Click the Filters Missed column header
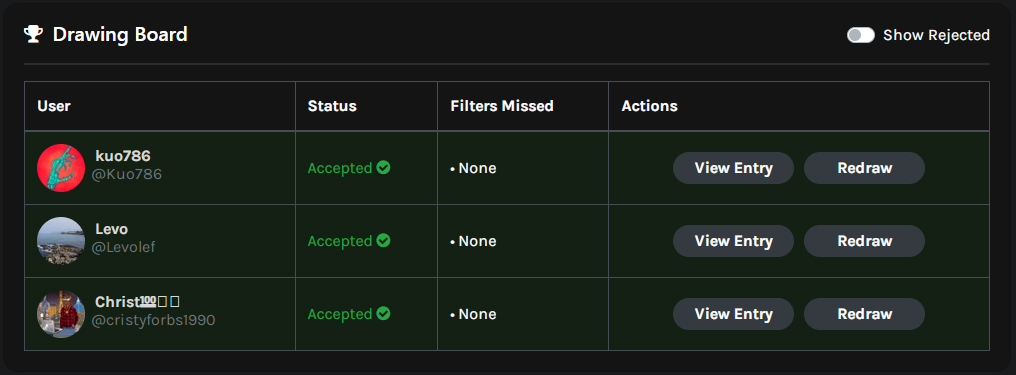Image resolution: width=1016 pixels, height=375 pixels. pos(502,106)
